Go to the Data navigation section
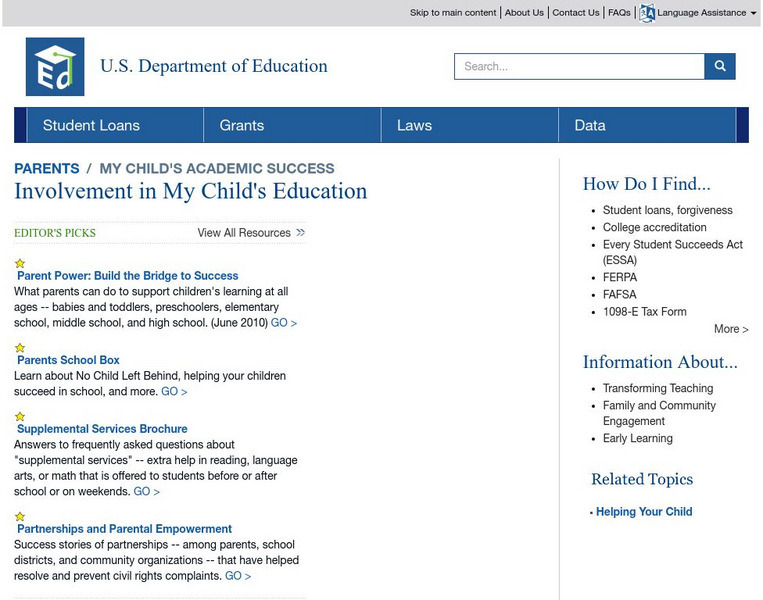 590,125
